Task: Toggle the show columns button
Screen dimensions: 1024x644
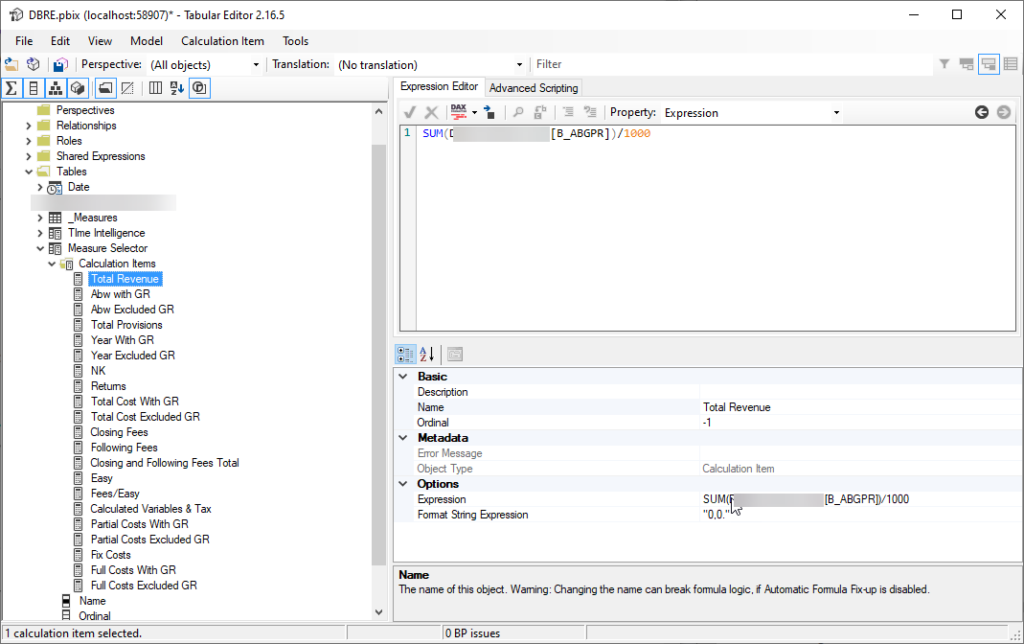Action: tap(33, 88)
